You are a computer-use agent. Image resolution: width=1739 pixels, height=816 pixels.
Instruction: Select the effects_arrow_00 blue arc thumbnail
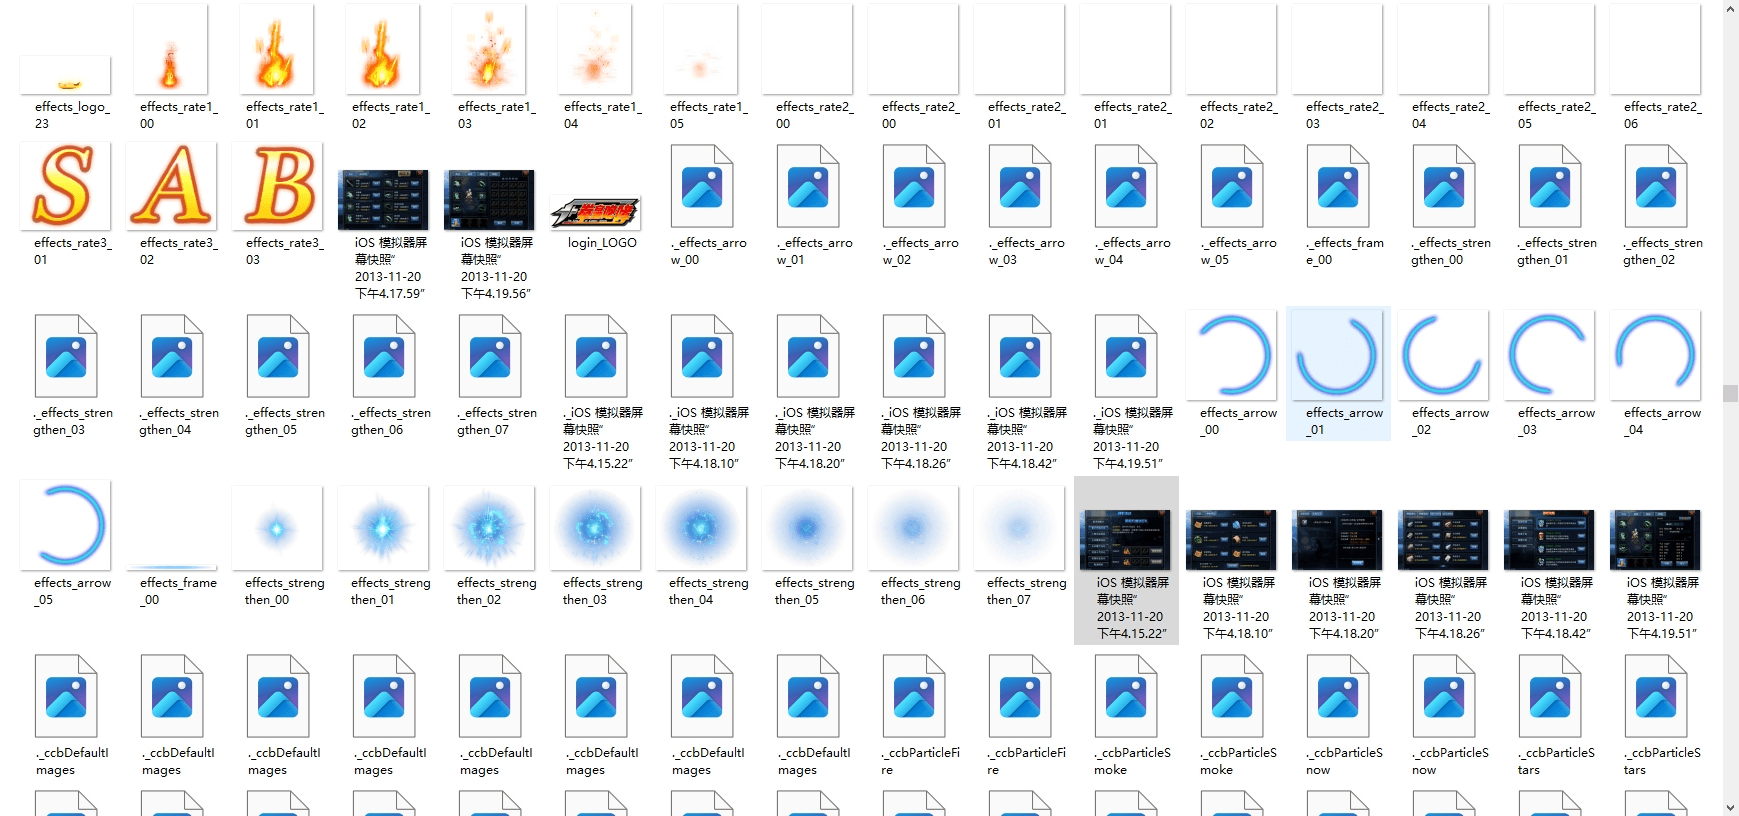(1231, 354)
